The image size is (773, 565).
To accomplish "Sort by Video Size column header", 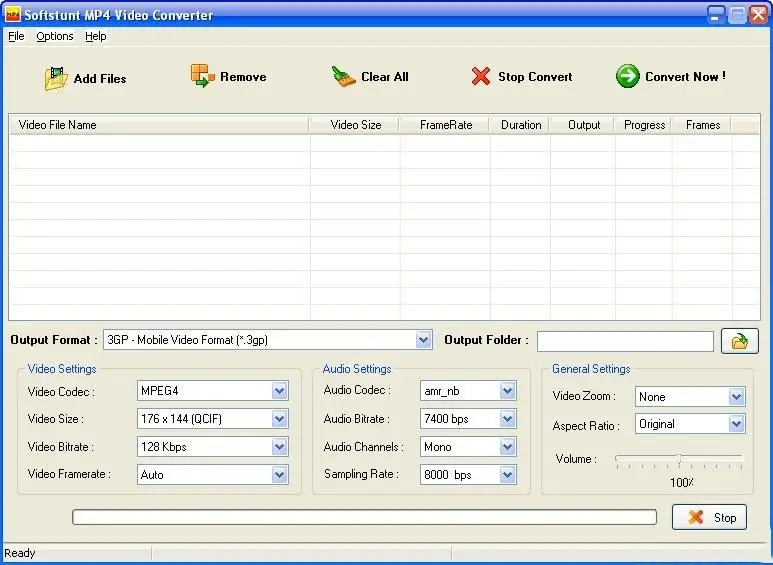I will click(x=354, y=125).
